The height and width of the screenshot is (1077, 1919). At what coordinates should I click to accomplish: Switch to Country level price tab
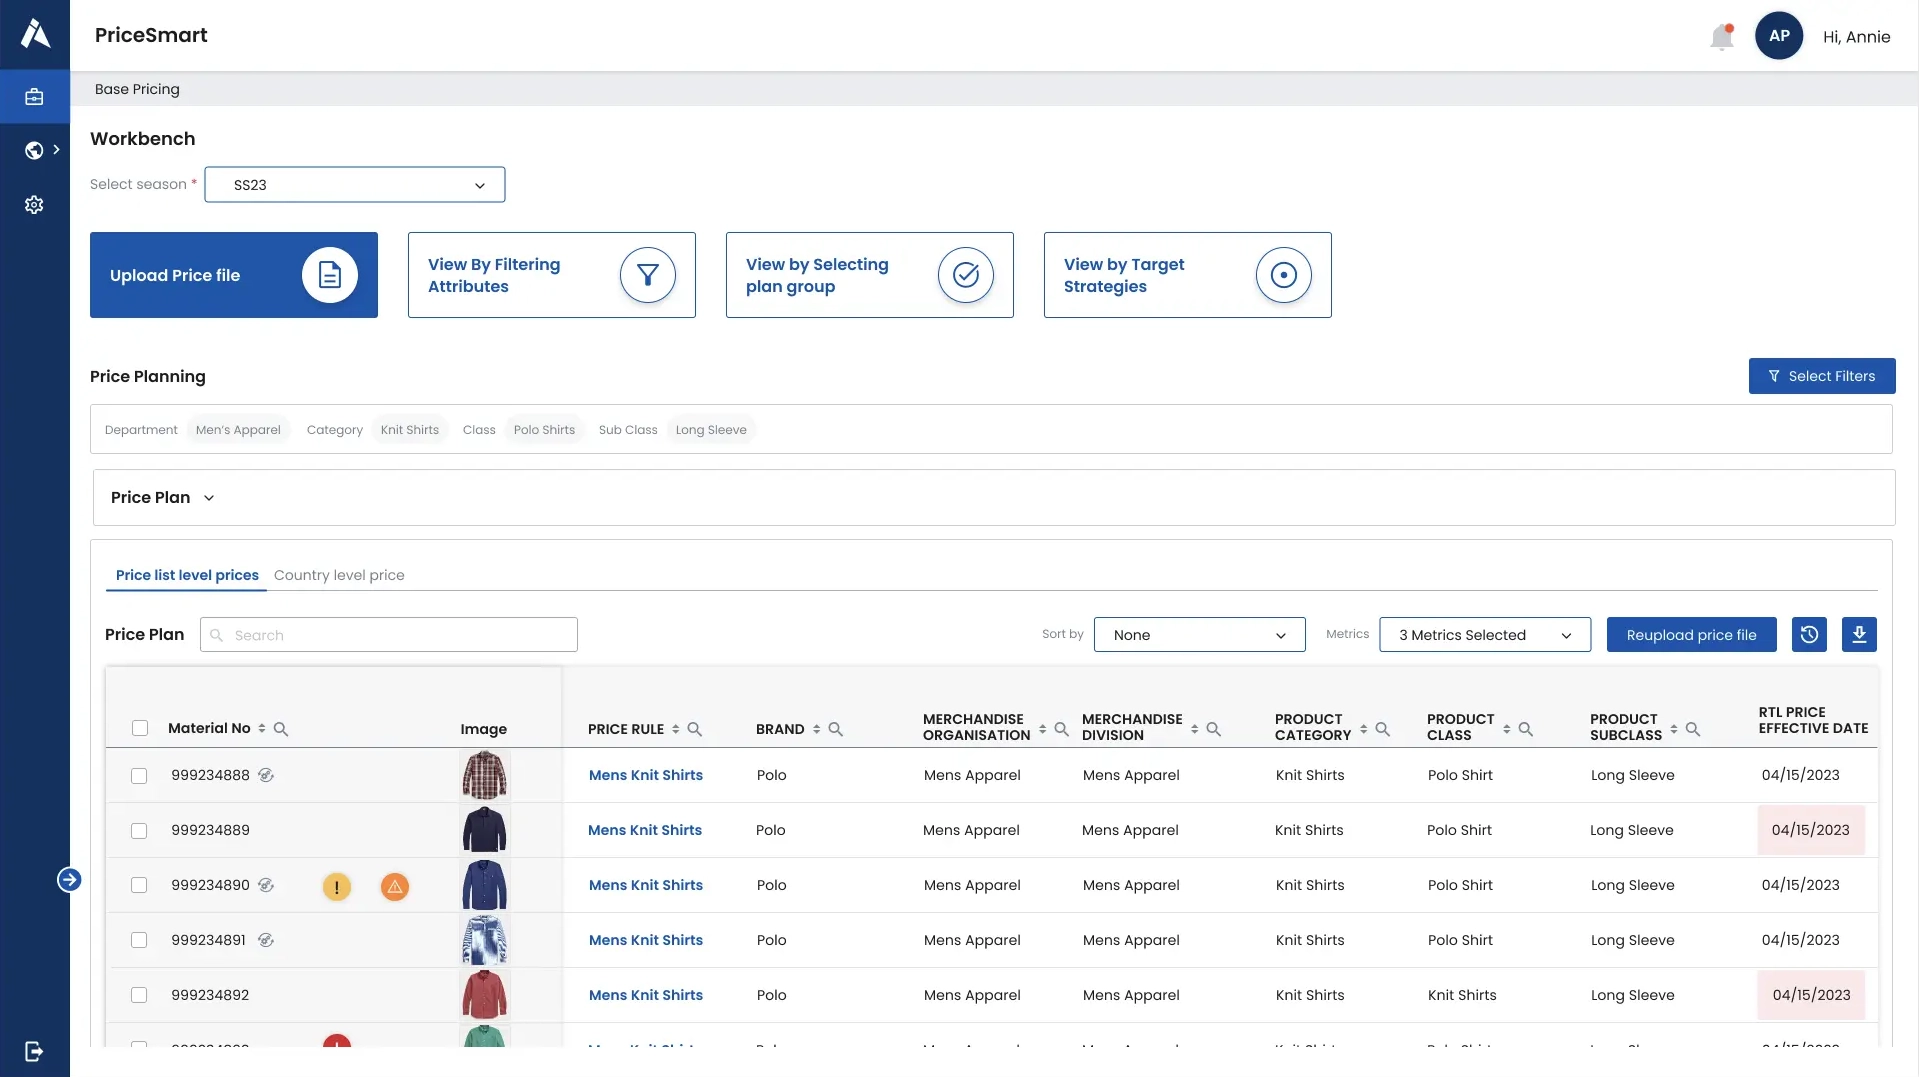[x=339, y=575]
